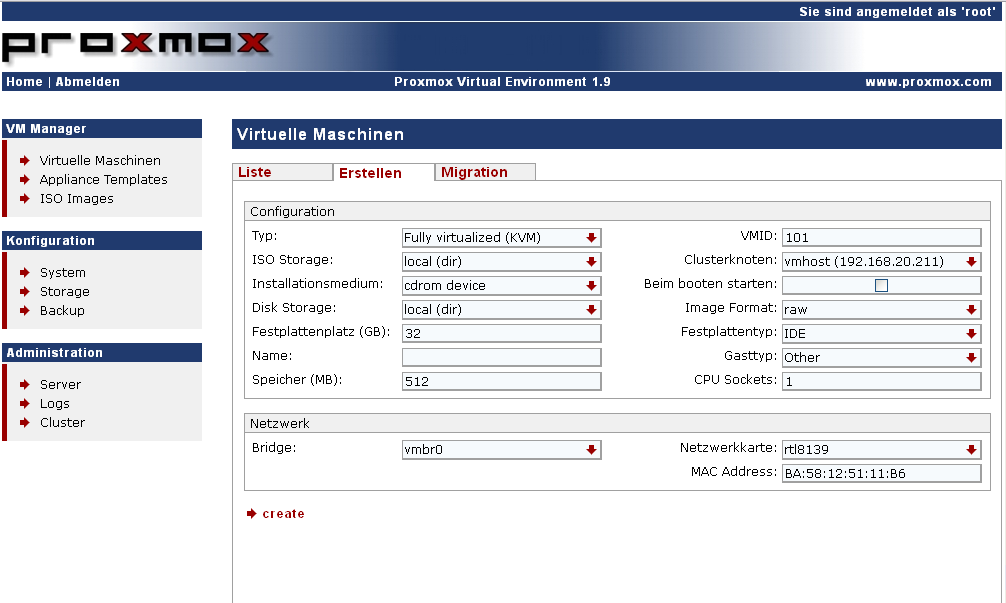
Task: Click arrow icon beside Cluster
Action: tap(25, 423)
